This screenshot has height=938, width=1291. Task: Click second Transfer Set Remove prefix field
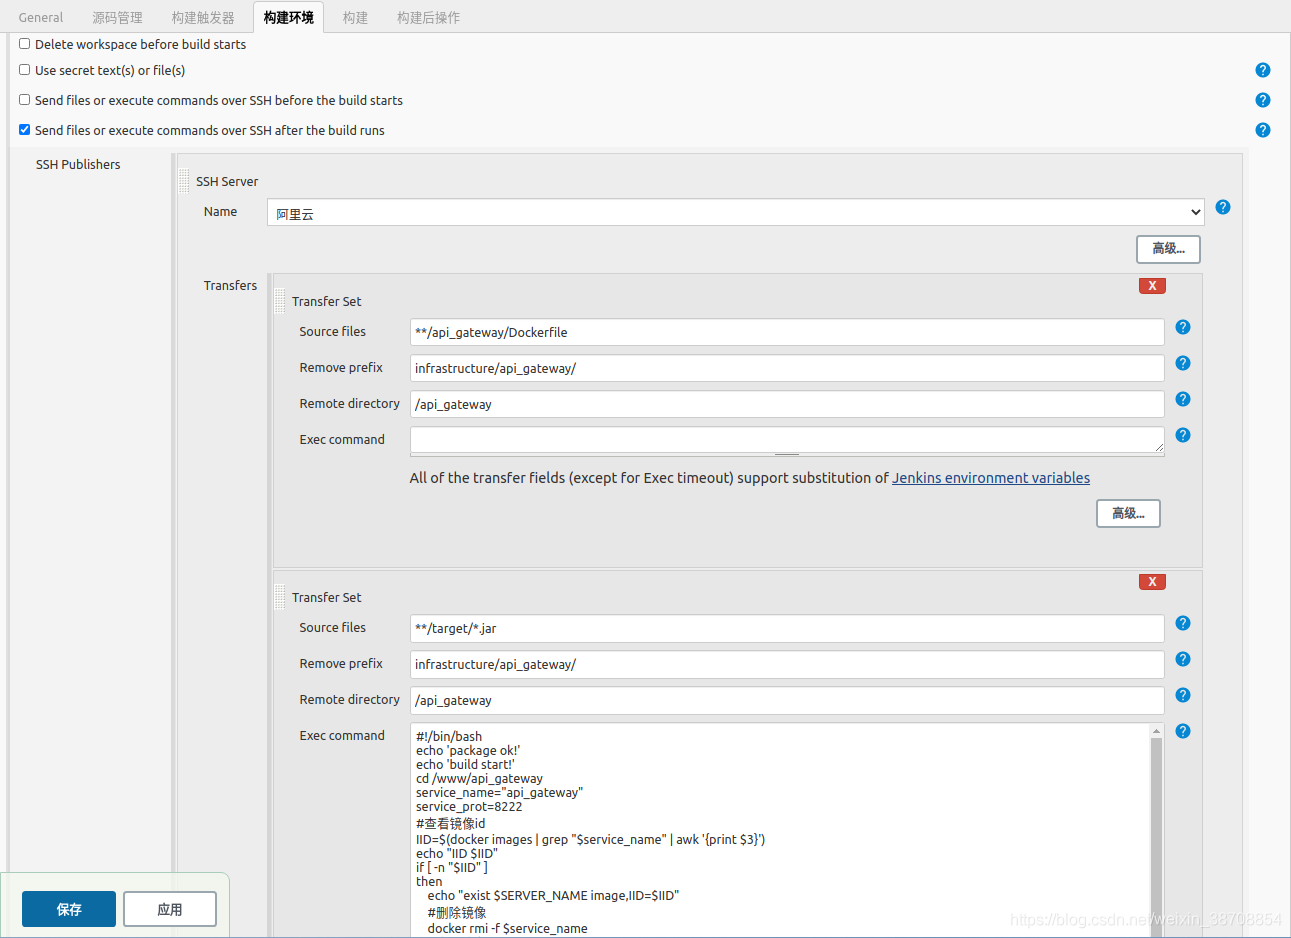(787, 664)
